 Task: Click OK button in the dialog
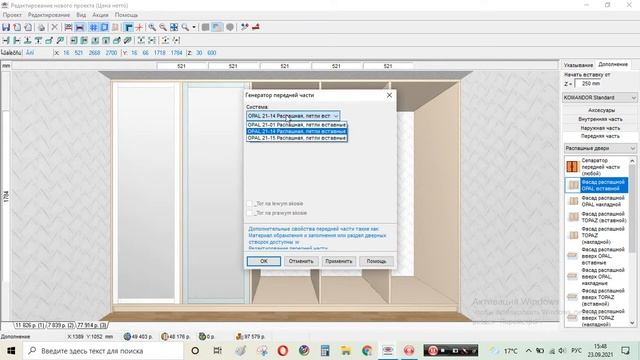(x=264, y=261)
